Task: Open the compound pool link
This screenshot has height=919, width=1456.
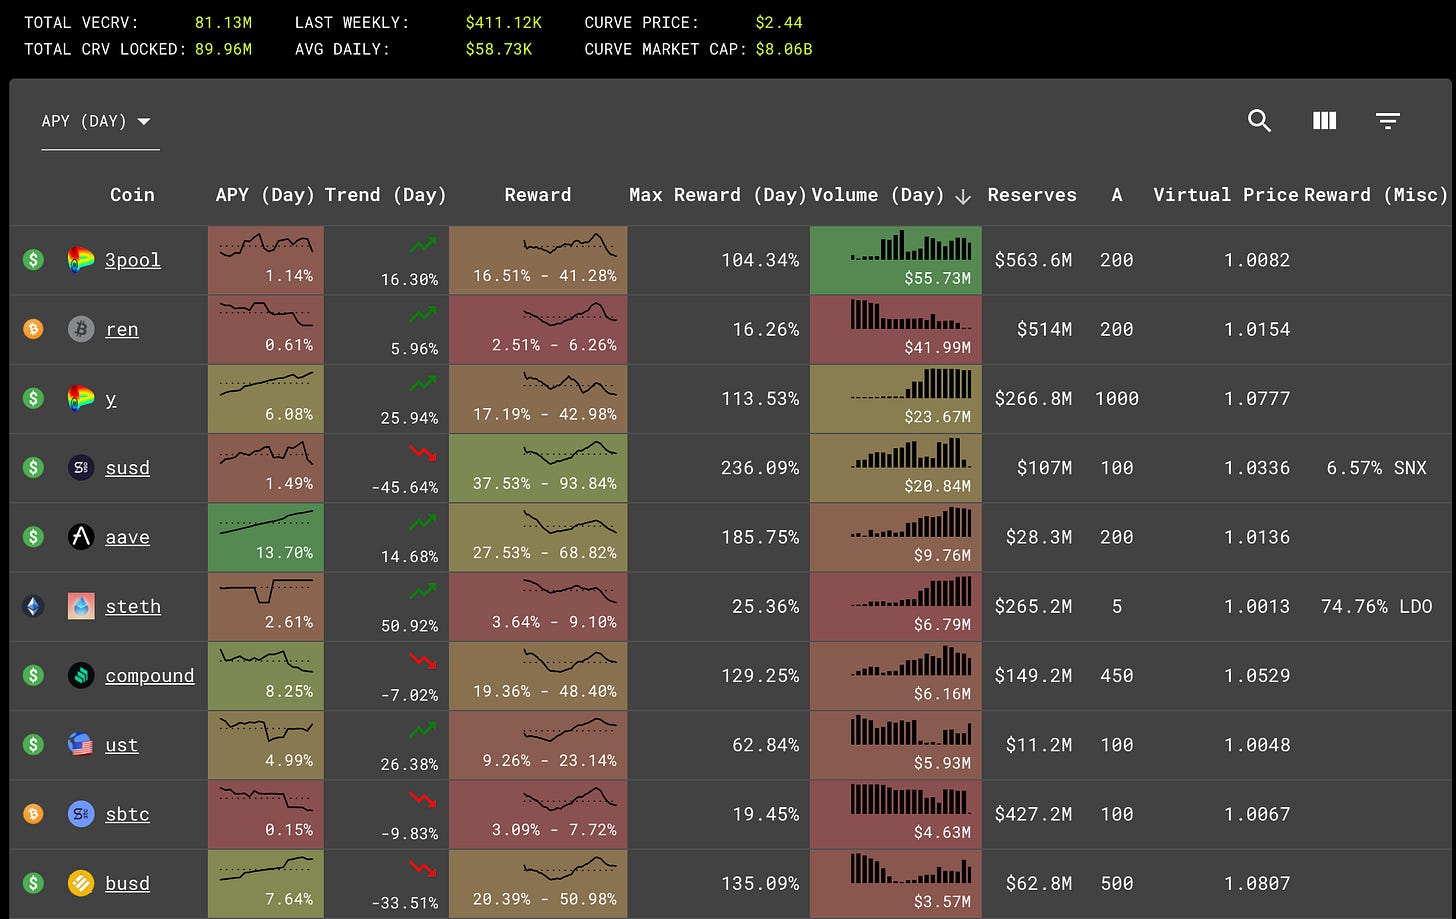Action: [x=150, y=675]
